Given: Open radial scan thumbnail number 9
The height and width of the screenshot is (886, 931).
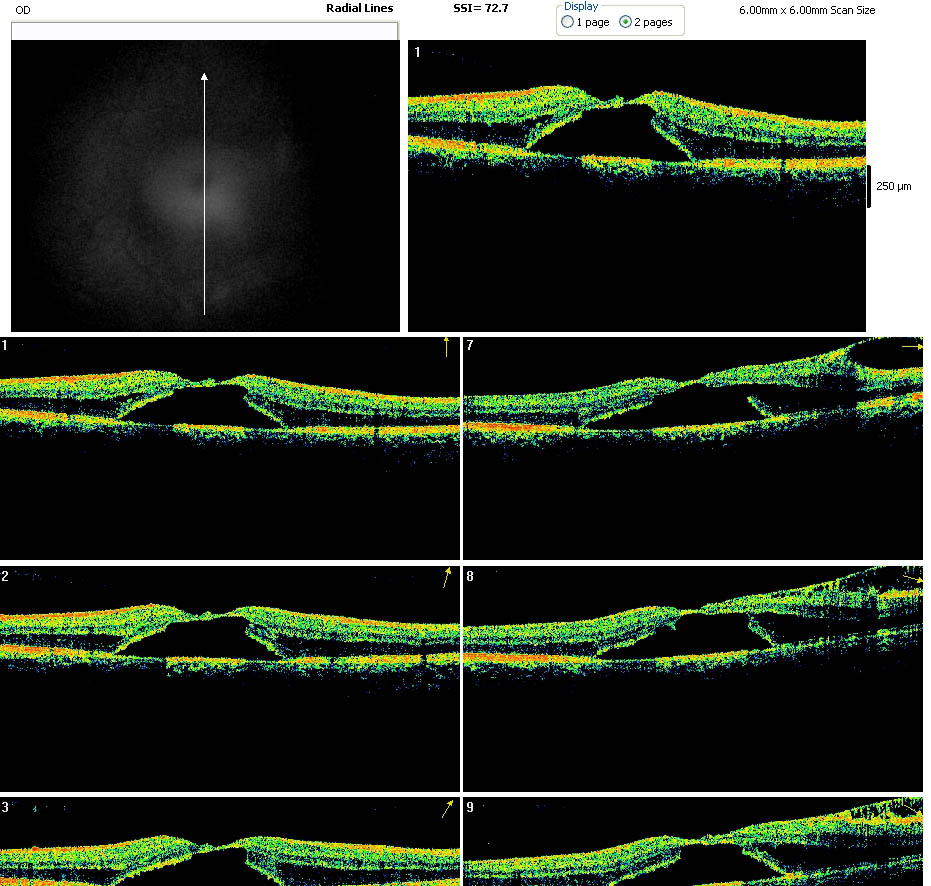Looking at the screenshot, I should (693, 842).
